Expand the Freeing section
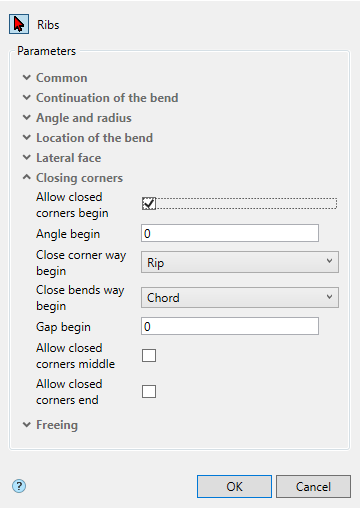The width and height of the screenshot is (360, 508). 27,425
